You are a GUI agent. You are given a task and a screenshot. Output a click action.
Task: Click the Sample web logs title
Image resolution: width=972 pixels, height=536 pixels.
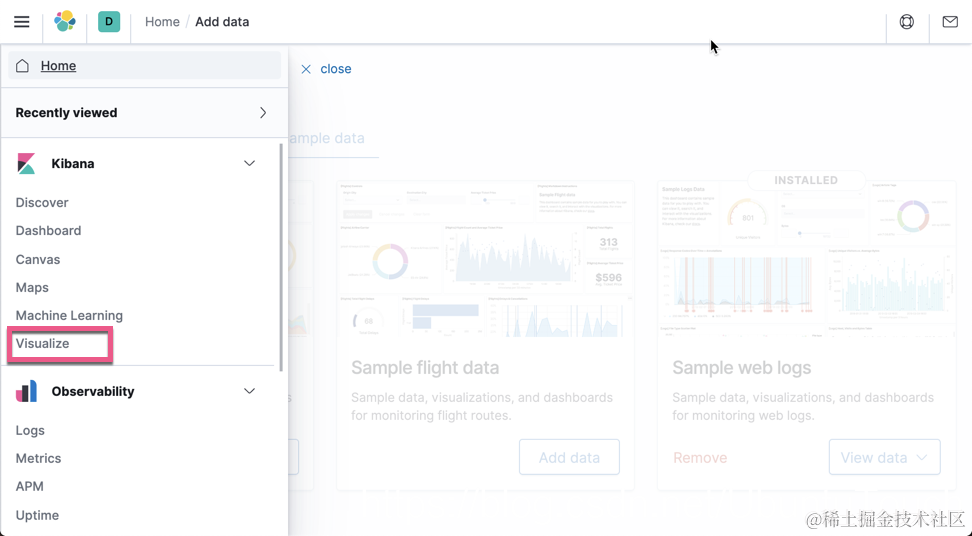tap(741, 367)
